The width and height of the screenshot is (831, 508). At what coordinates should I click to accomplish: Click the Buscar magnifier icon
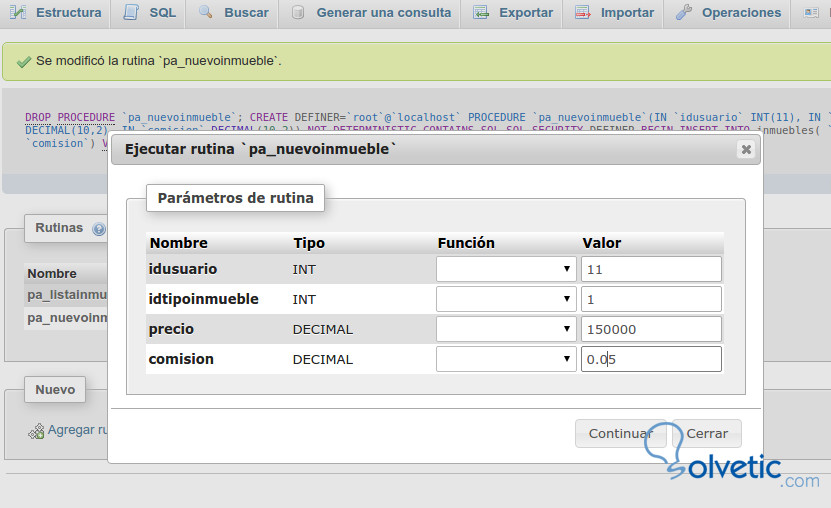pyautogui.click(x=205, y=11)
